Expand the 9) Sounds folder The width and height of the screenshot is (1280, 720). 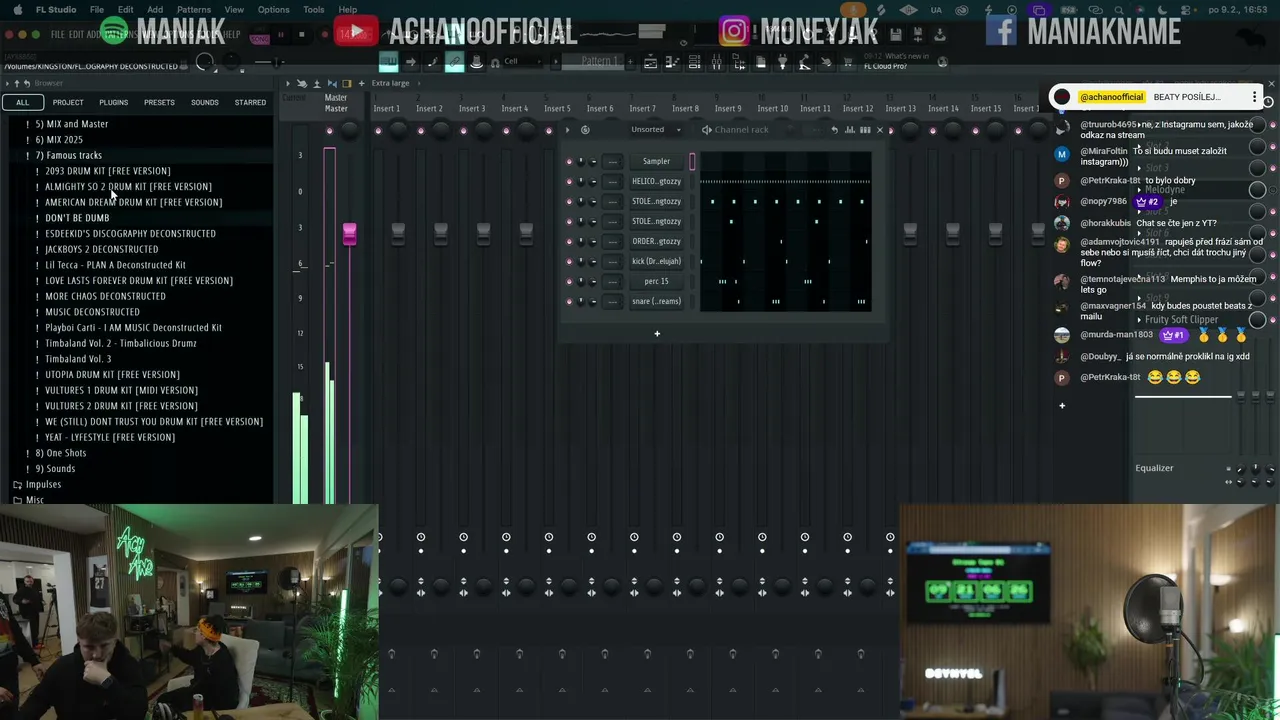click(x=55, y=468)
